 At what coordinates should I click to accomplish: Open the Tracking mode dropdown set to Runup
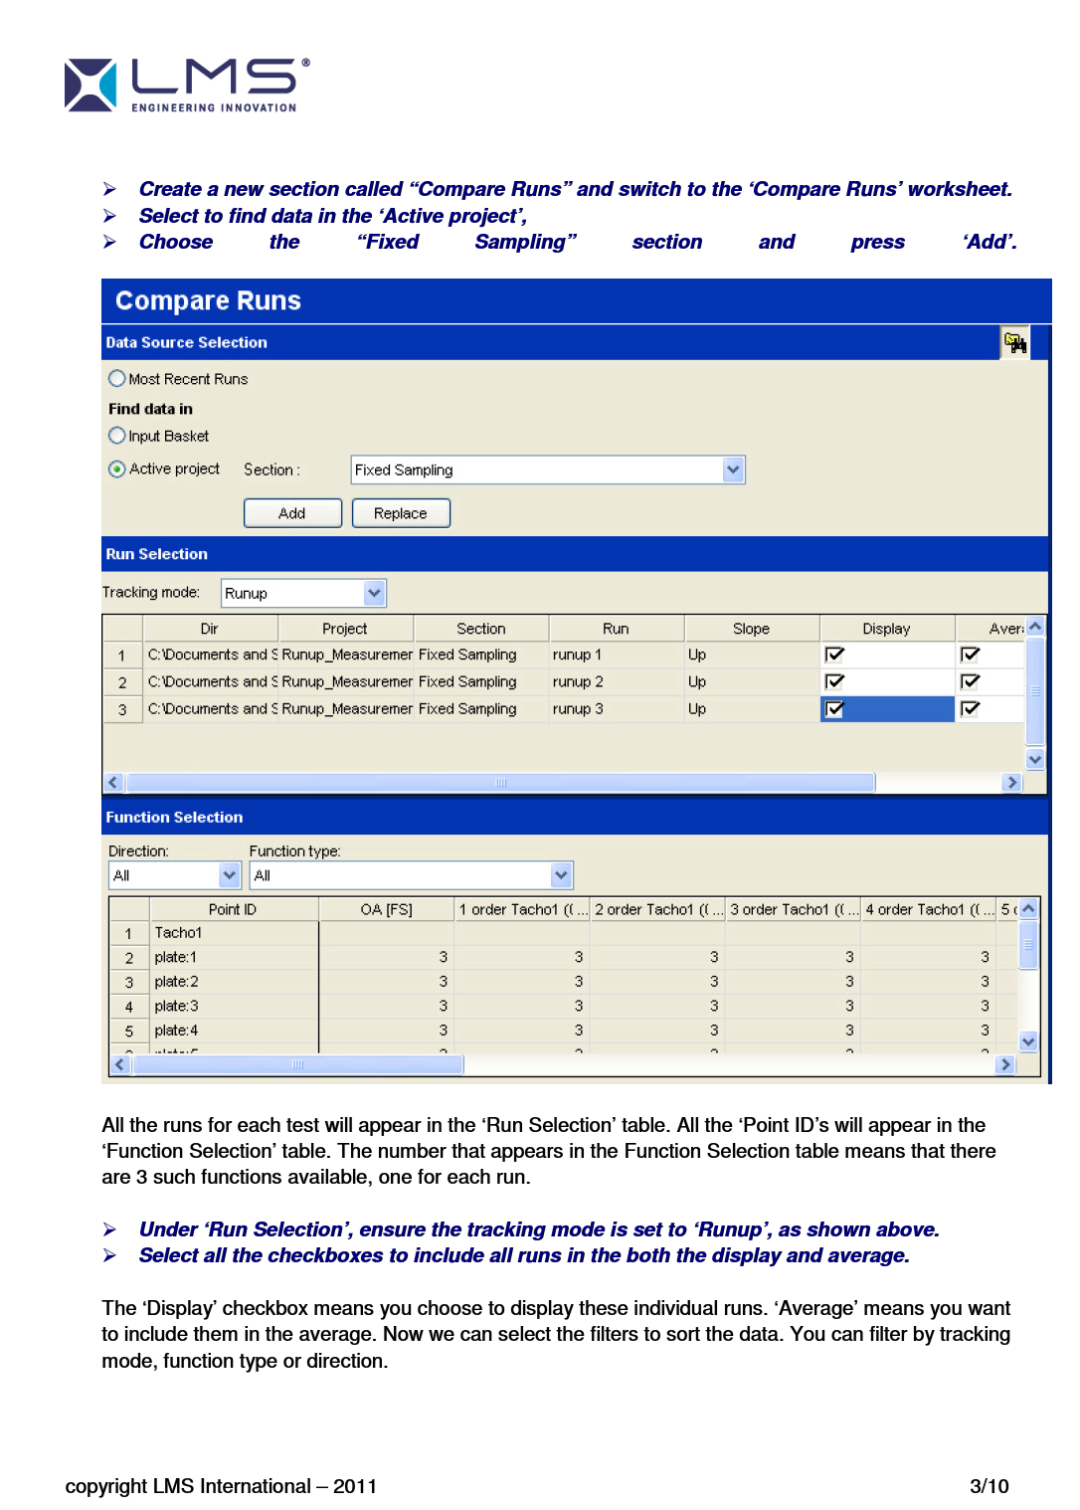pyautogui.click(x=303, y=593)
